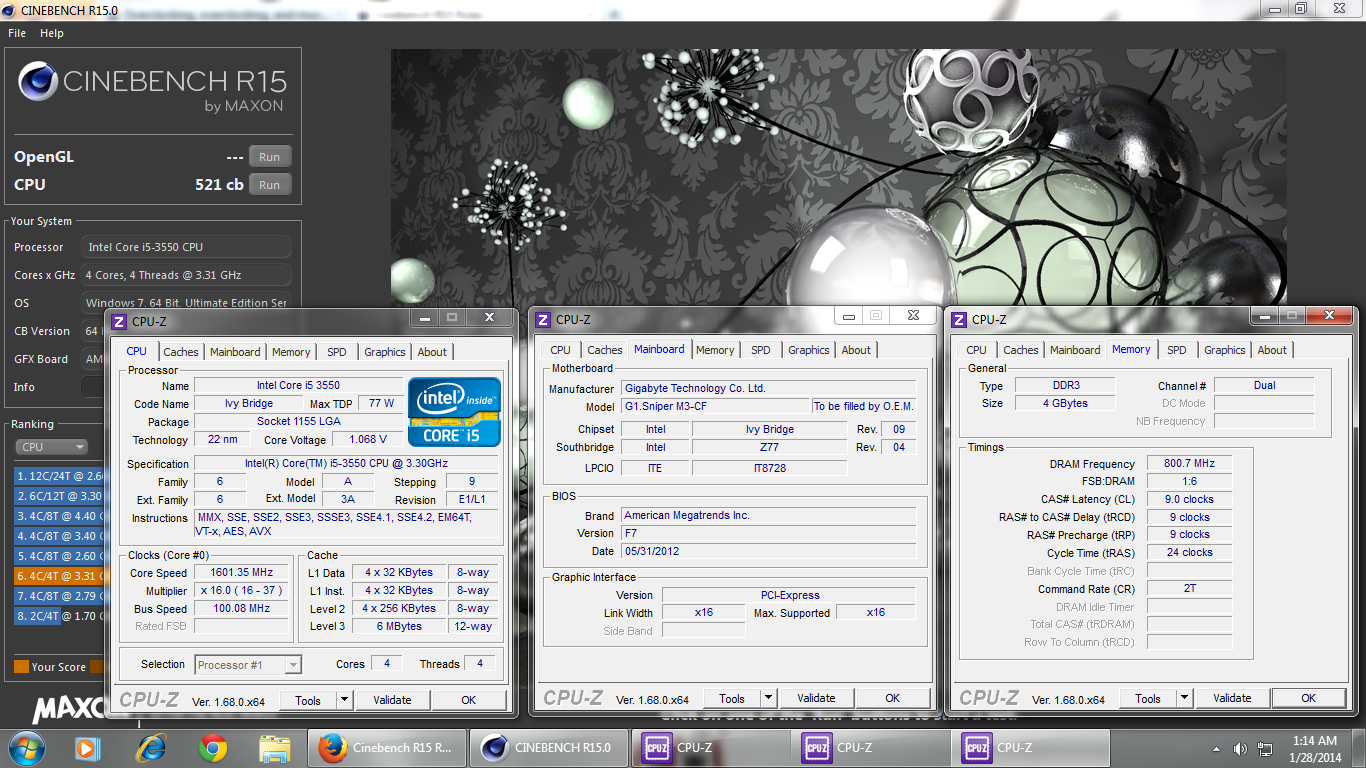The image size is (1366, 768).
Task: Click the network tray icon
Action: (x=1265, y=748)
